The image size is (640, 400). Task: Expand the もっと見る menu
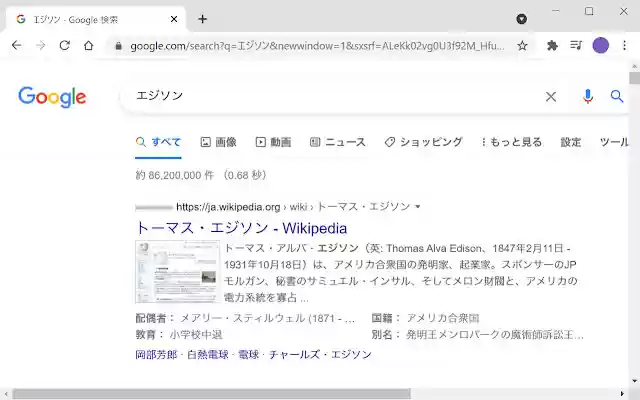coord(511,142)
